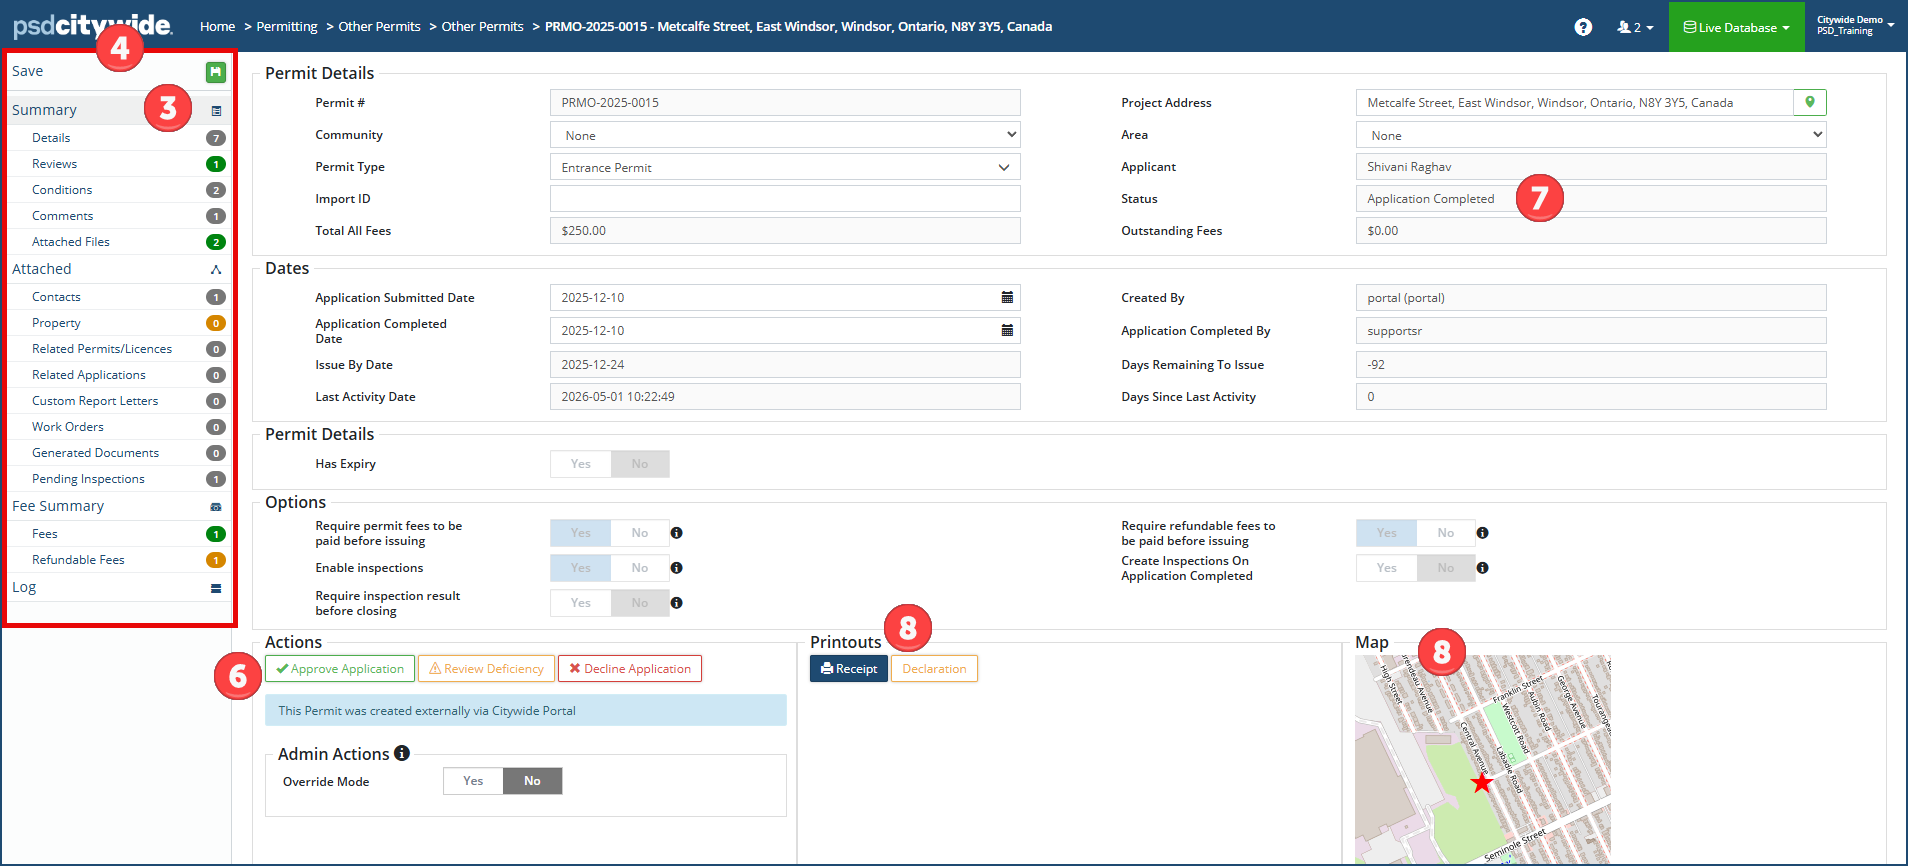
Task: Open the users icon in top bar
Action: pos(1634,27)
